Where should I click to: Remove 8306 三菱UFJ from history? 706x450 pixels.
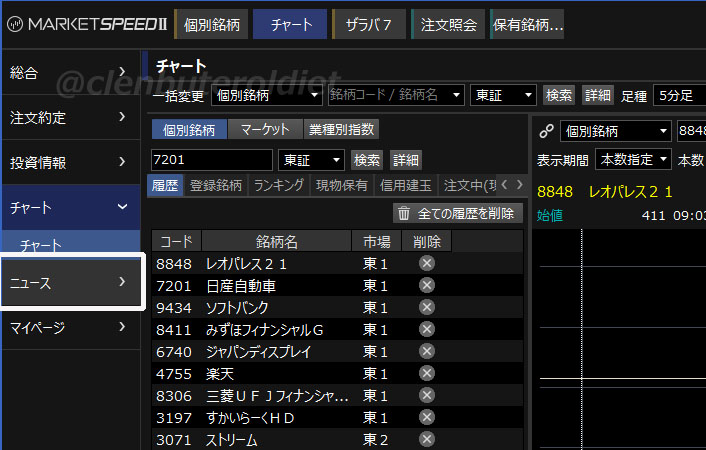426,395
